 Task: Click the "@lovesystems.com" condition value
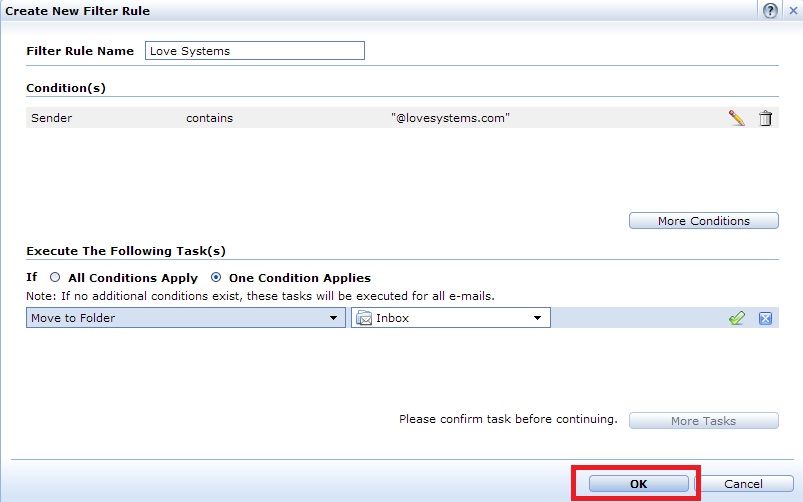coord(450,118)
